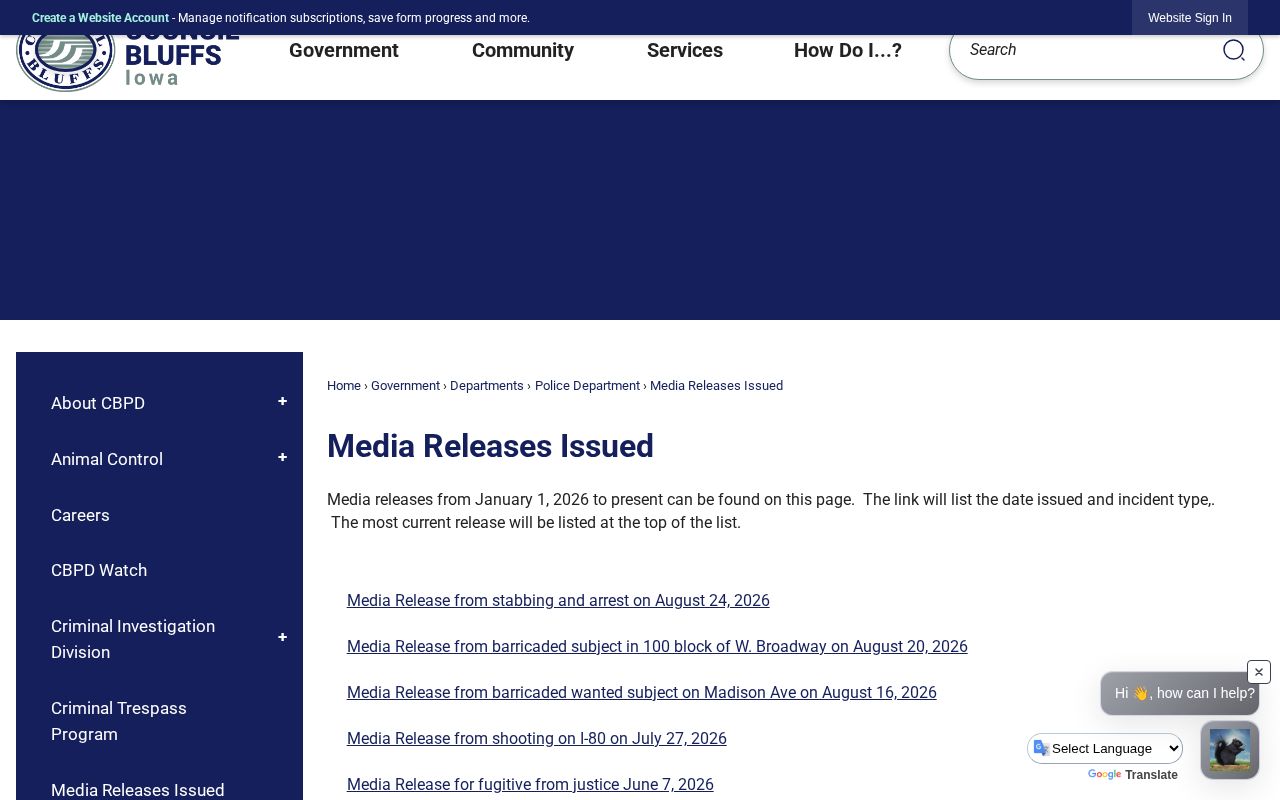Expand the Animal Control submenu
This screenshot has height=800, width=1280.
(x=282, y=458)
